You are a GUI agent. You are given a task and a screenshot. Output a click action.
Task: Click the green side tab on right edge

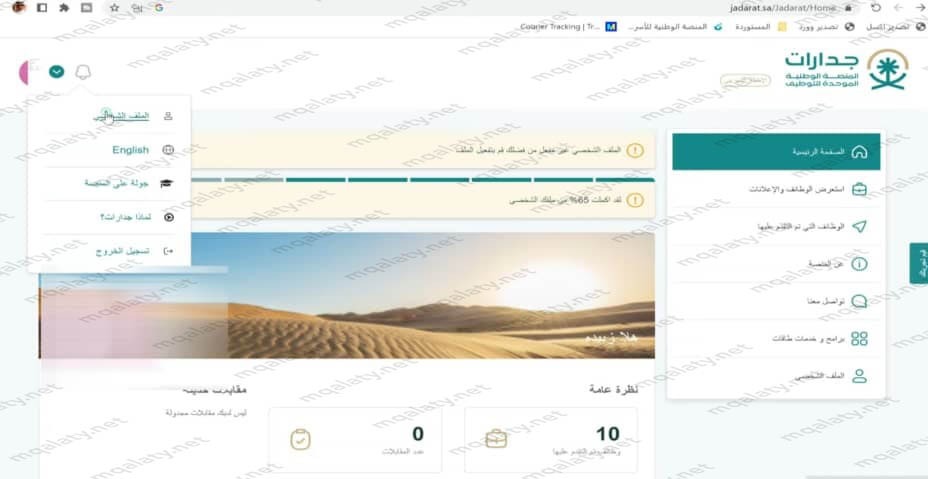point(919,263)
